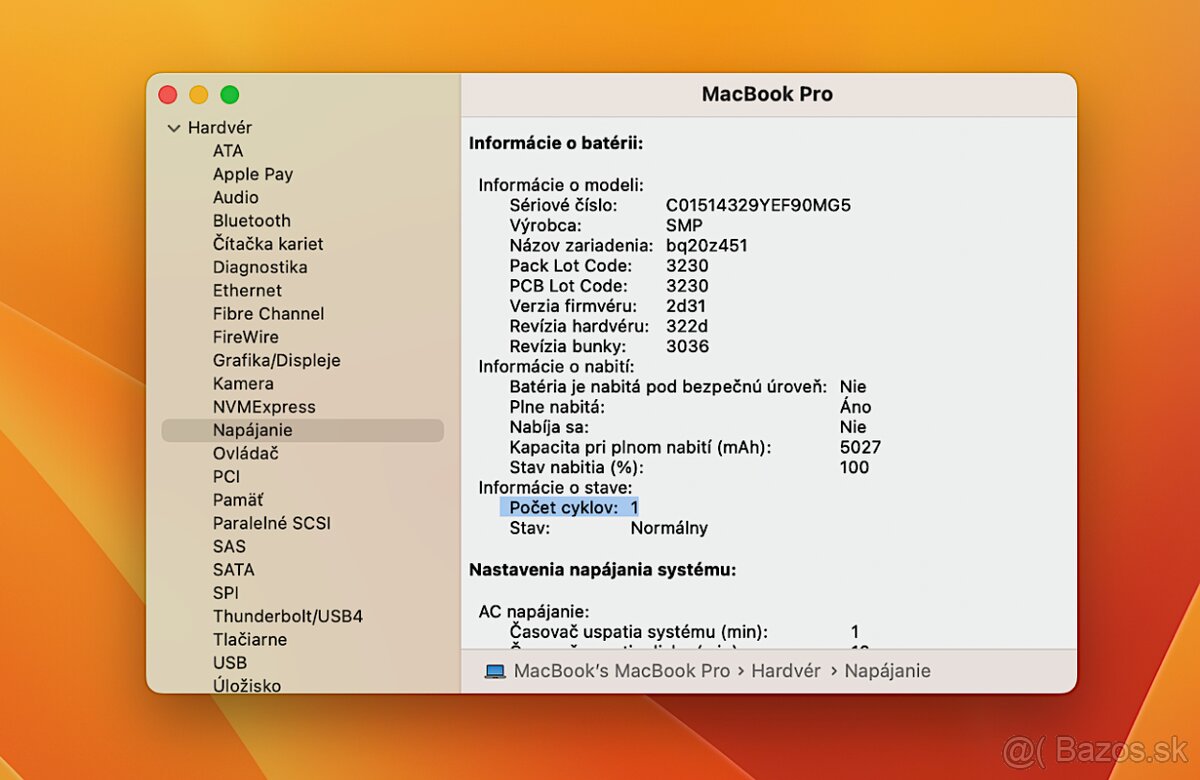Select PCI in the sidebar
The width and height of the screenshot is (1200, 780).
(x=226, y=476)
